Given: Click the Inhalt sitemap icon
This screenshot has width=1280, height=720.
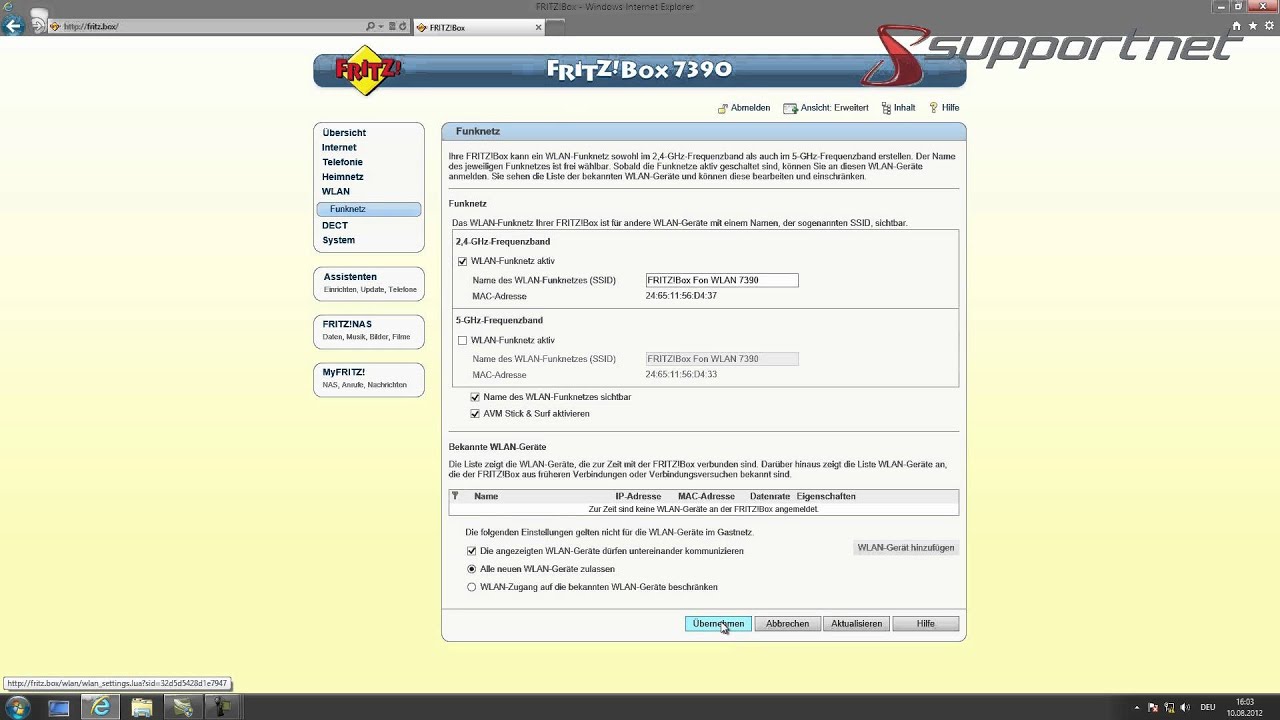Looking at the screenshot, I should [886, 108].
